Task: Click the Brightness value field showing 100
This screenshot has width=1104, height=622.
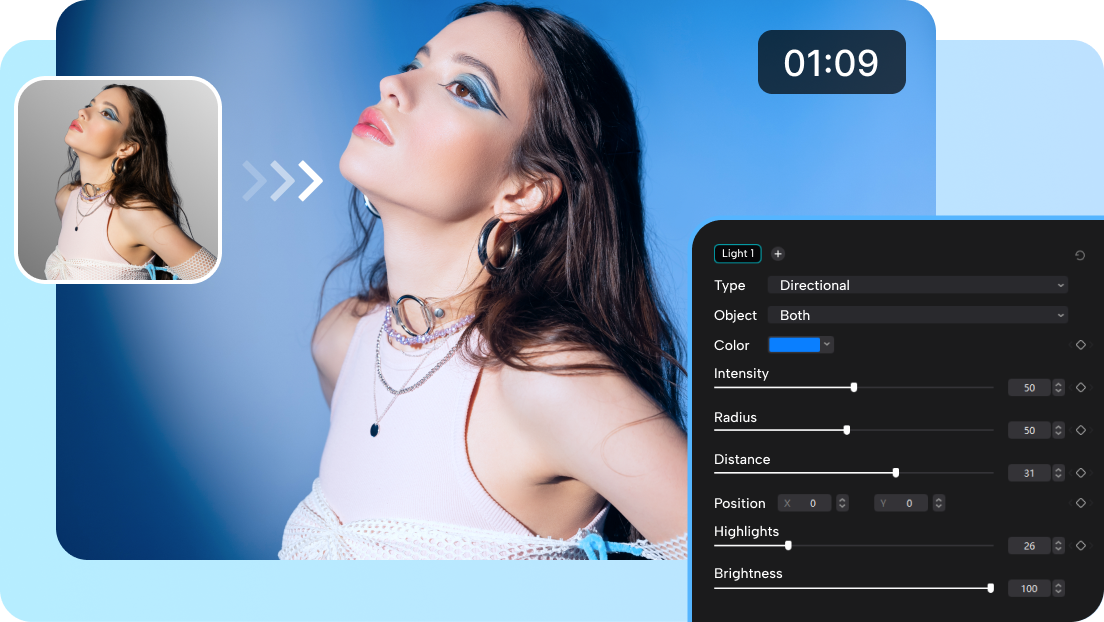Action: click(x=1029, y=588)
